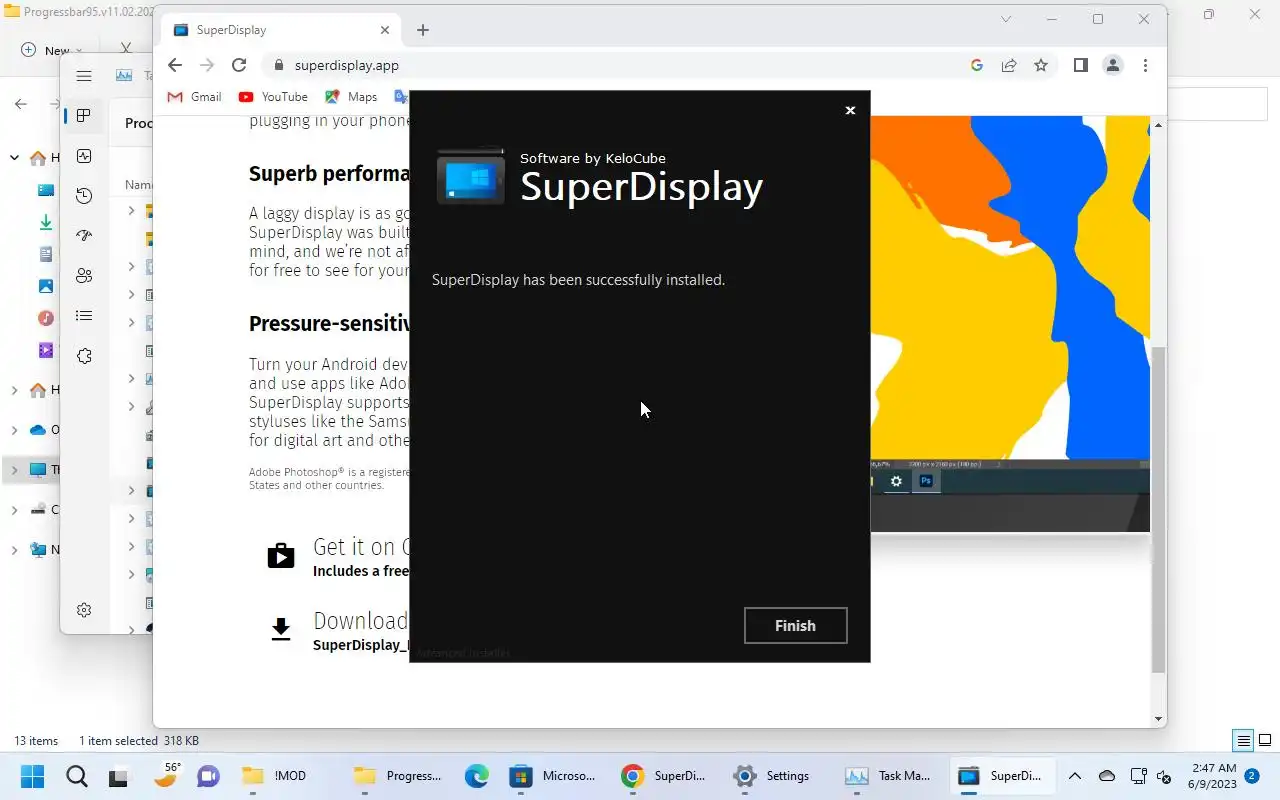Open volume control in system tray
This screenshot has height=800, width=1280.
pos(1164,776)
